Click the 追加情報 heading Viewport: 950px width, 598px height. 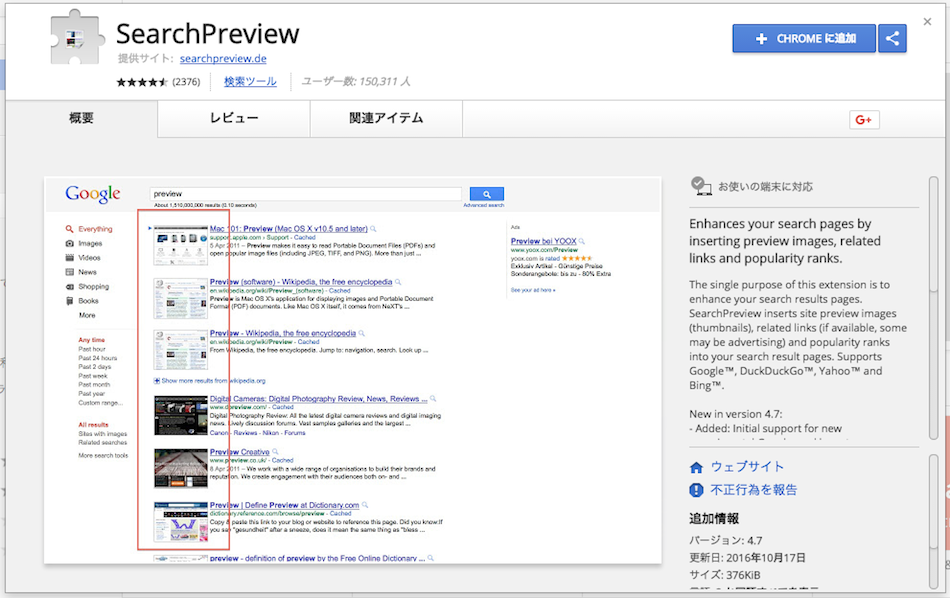click(x=714, y=519)
